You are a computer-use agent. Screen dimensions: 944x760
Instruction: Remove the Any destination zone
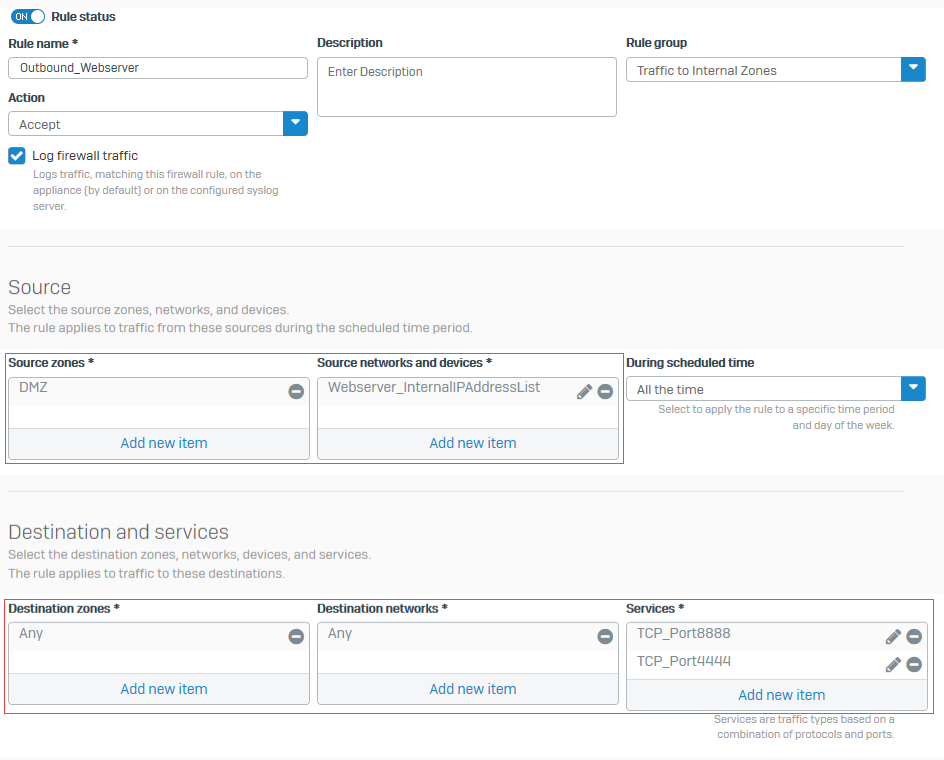point(296,635)
